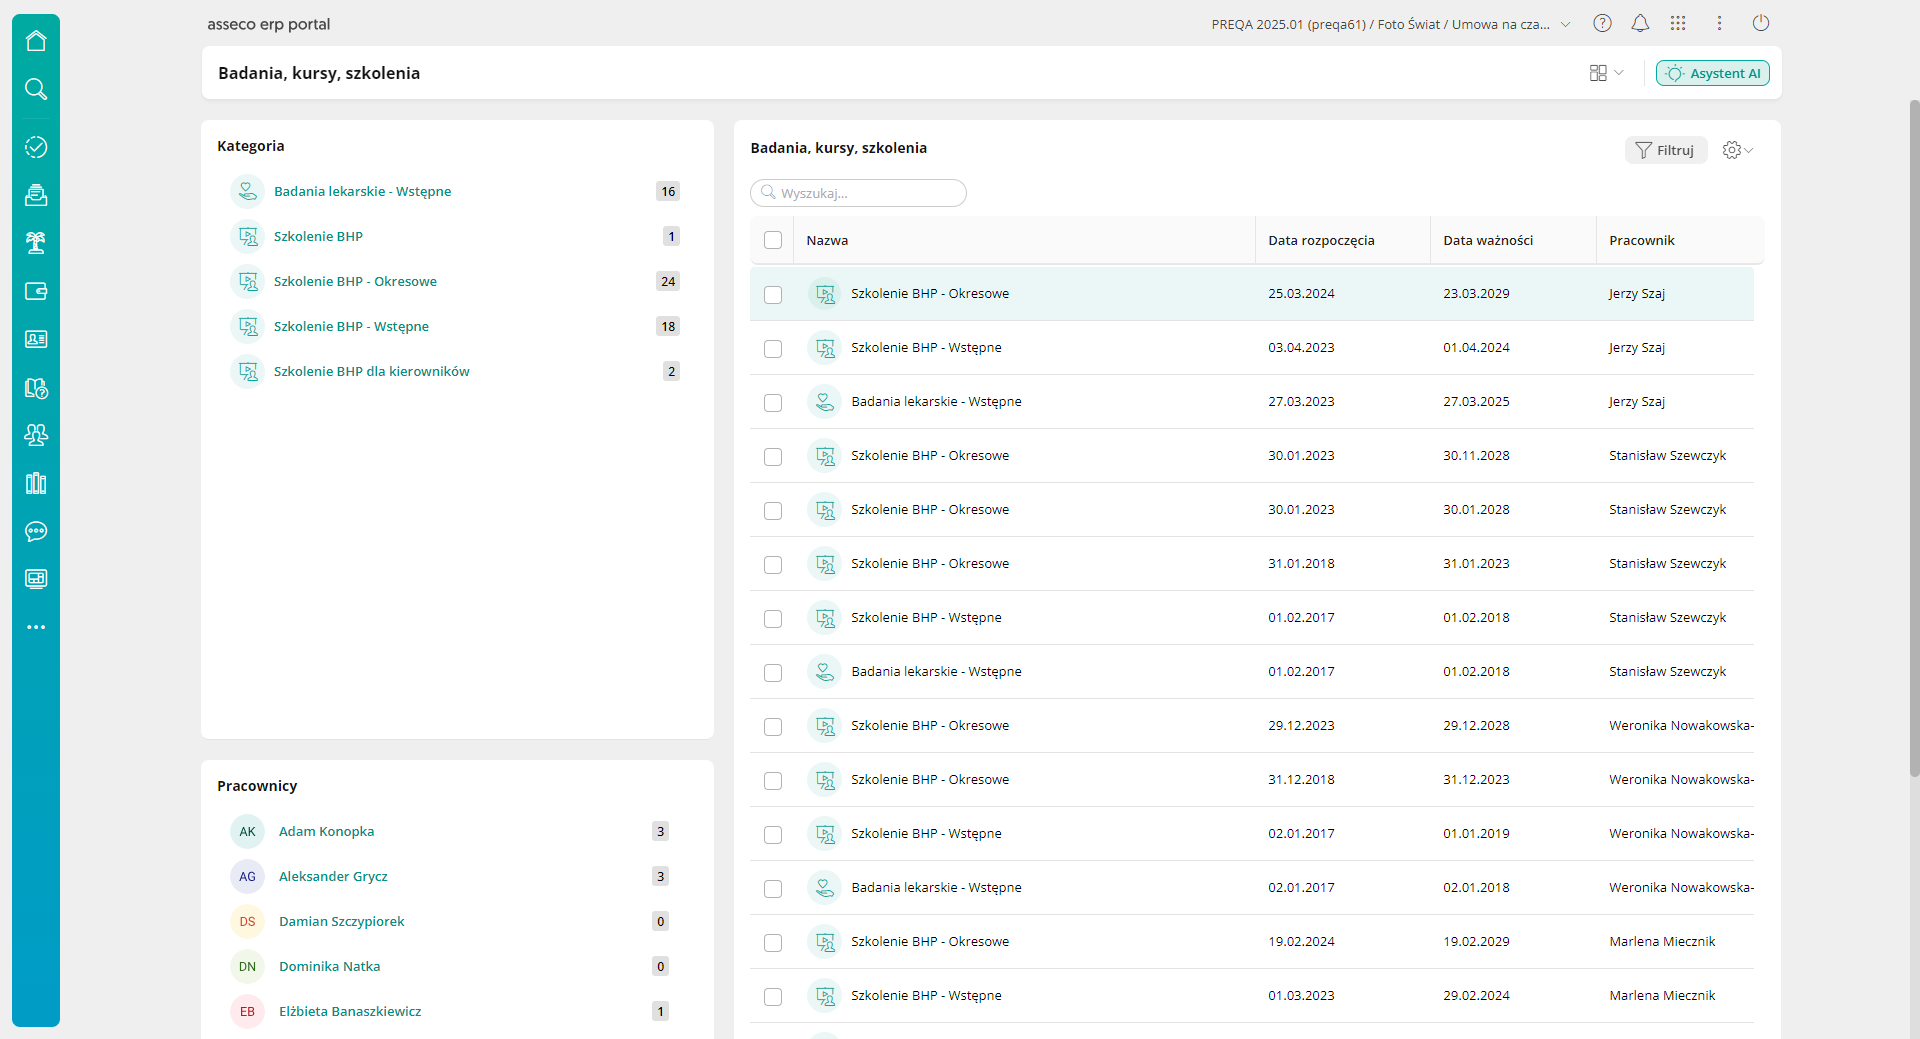Image resolution: width=1920 pixels, height=1039 pixels.
Task: Open the layout grid view dropdown
Action: click(1606, 73)
